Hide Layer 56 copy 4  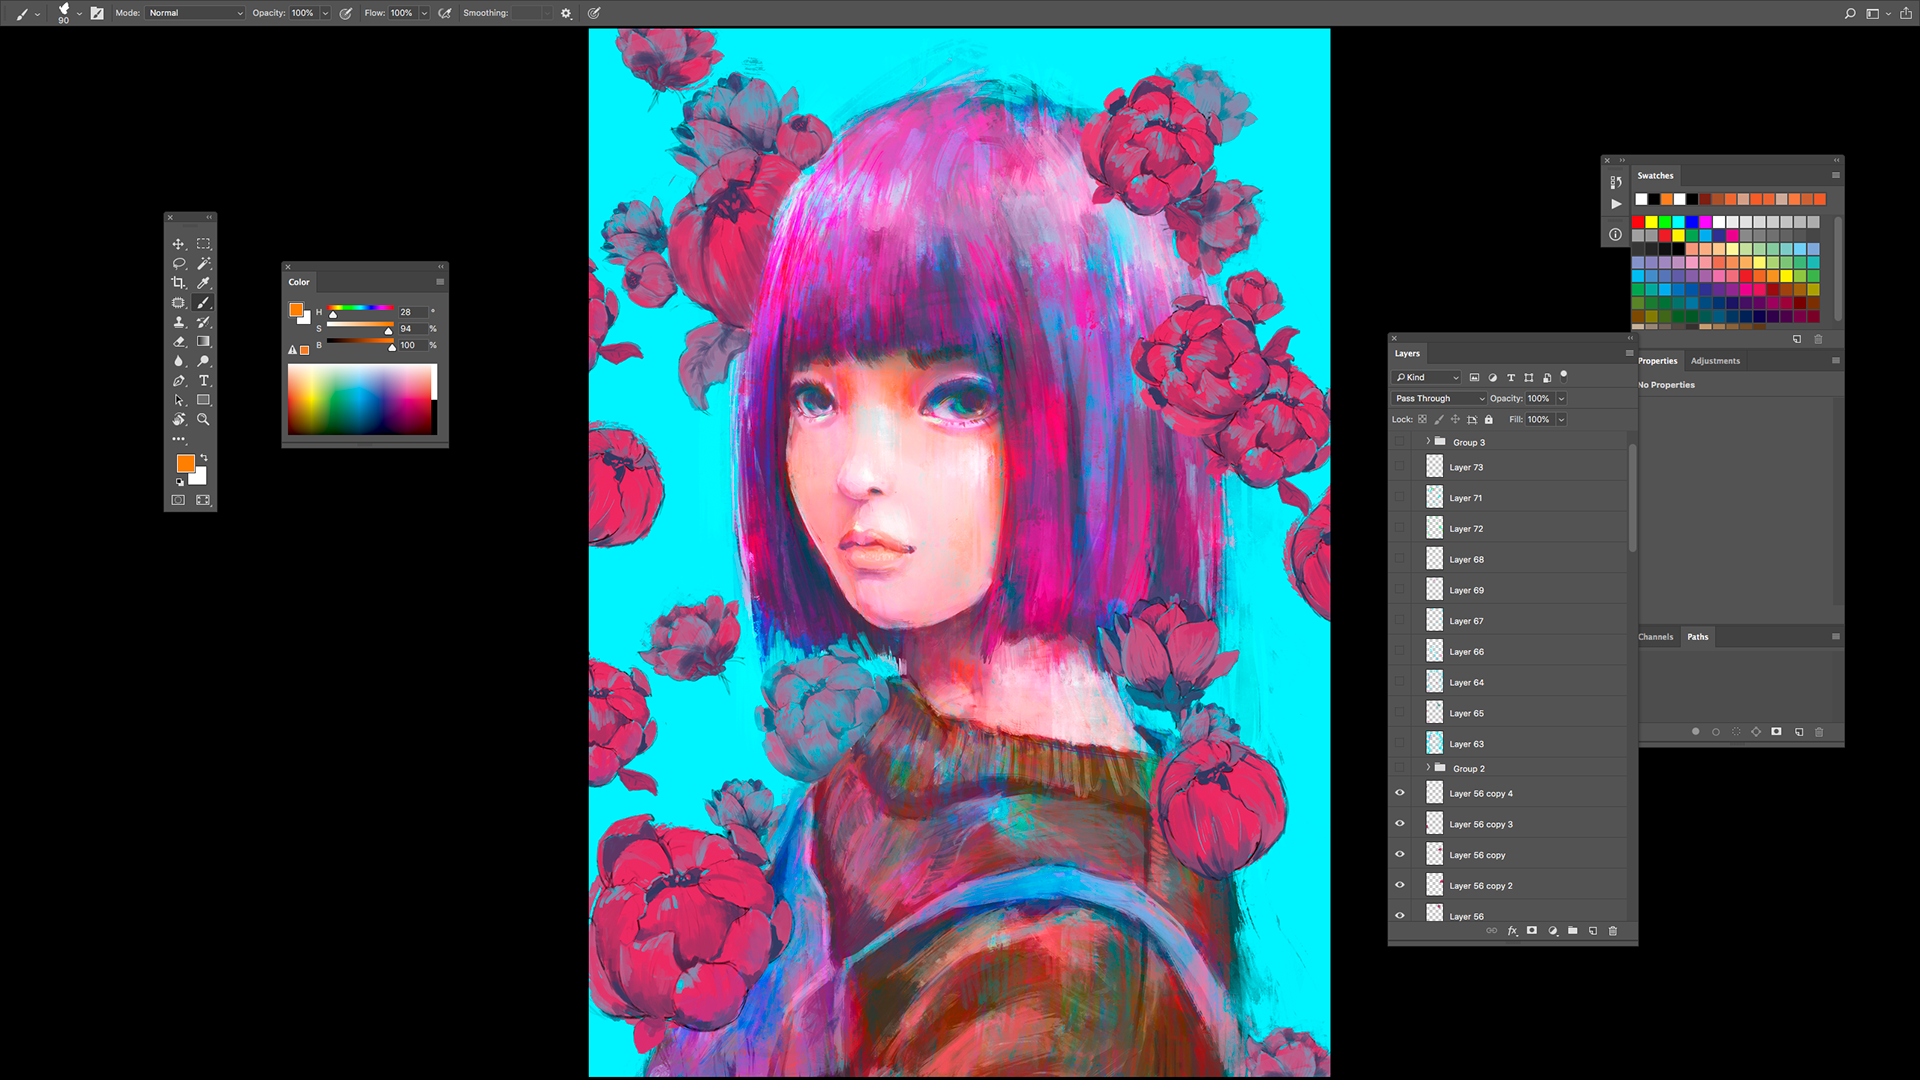tap(1400, 793)
